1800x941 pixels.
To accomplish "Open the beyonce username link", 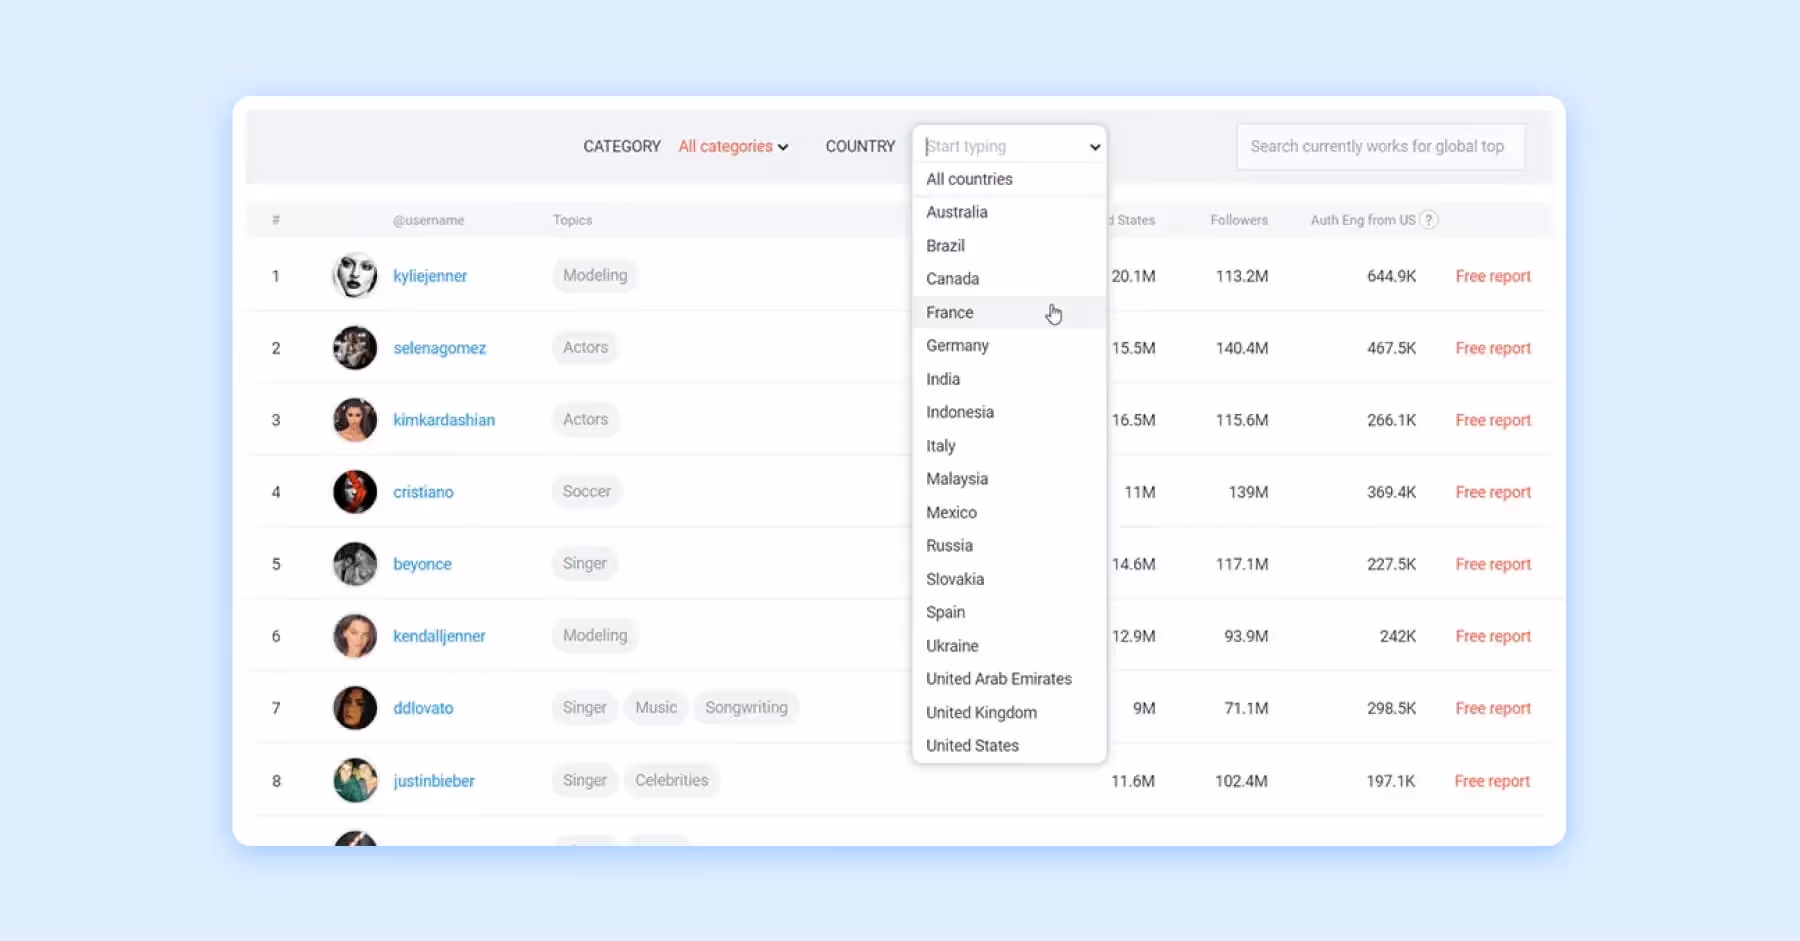I will 422,564.
